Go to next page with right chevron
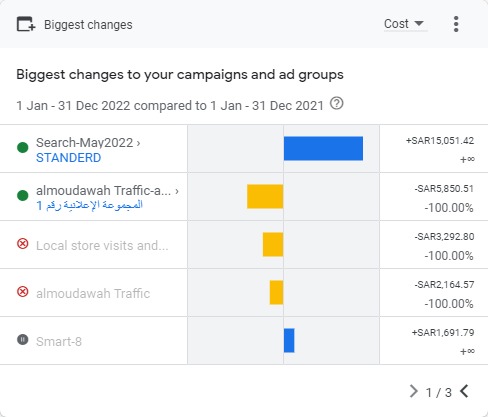Image resolution: width=488 pixels, height=417 pixels. (413, 391)
